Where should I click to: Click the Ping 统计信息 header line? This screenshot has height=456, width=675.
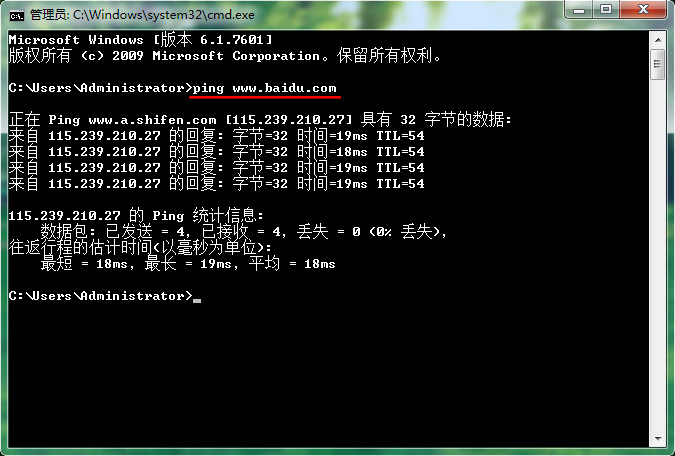click(136, 215)
